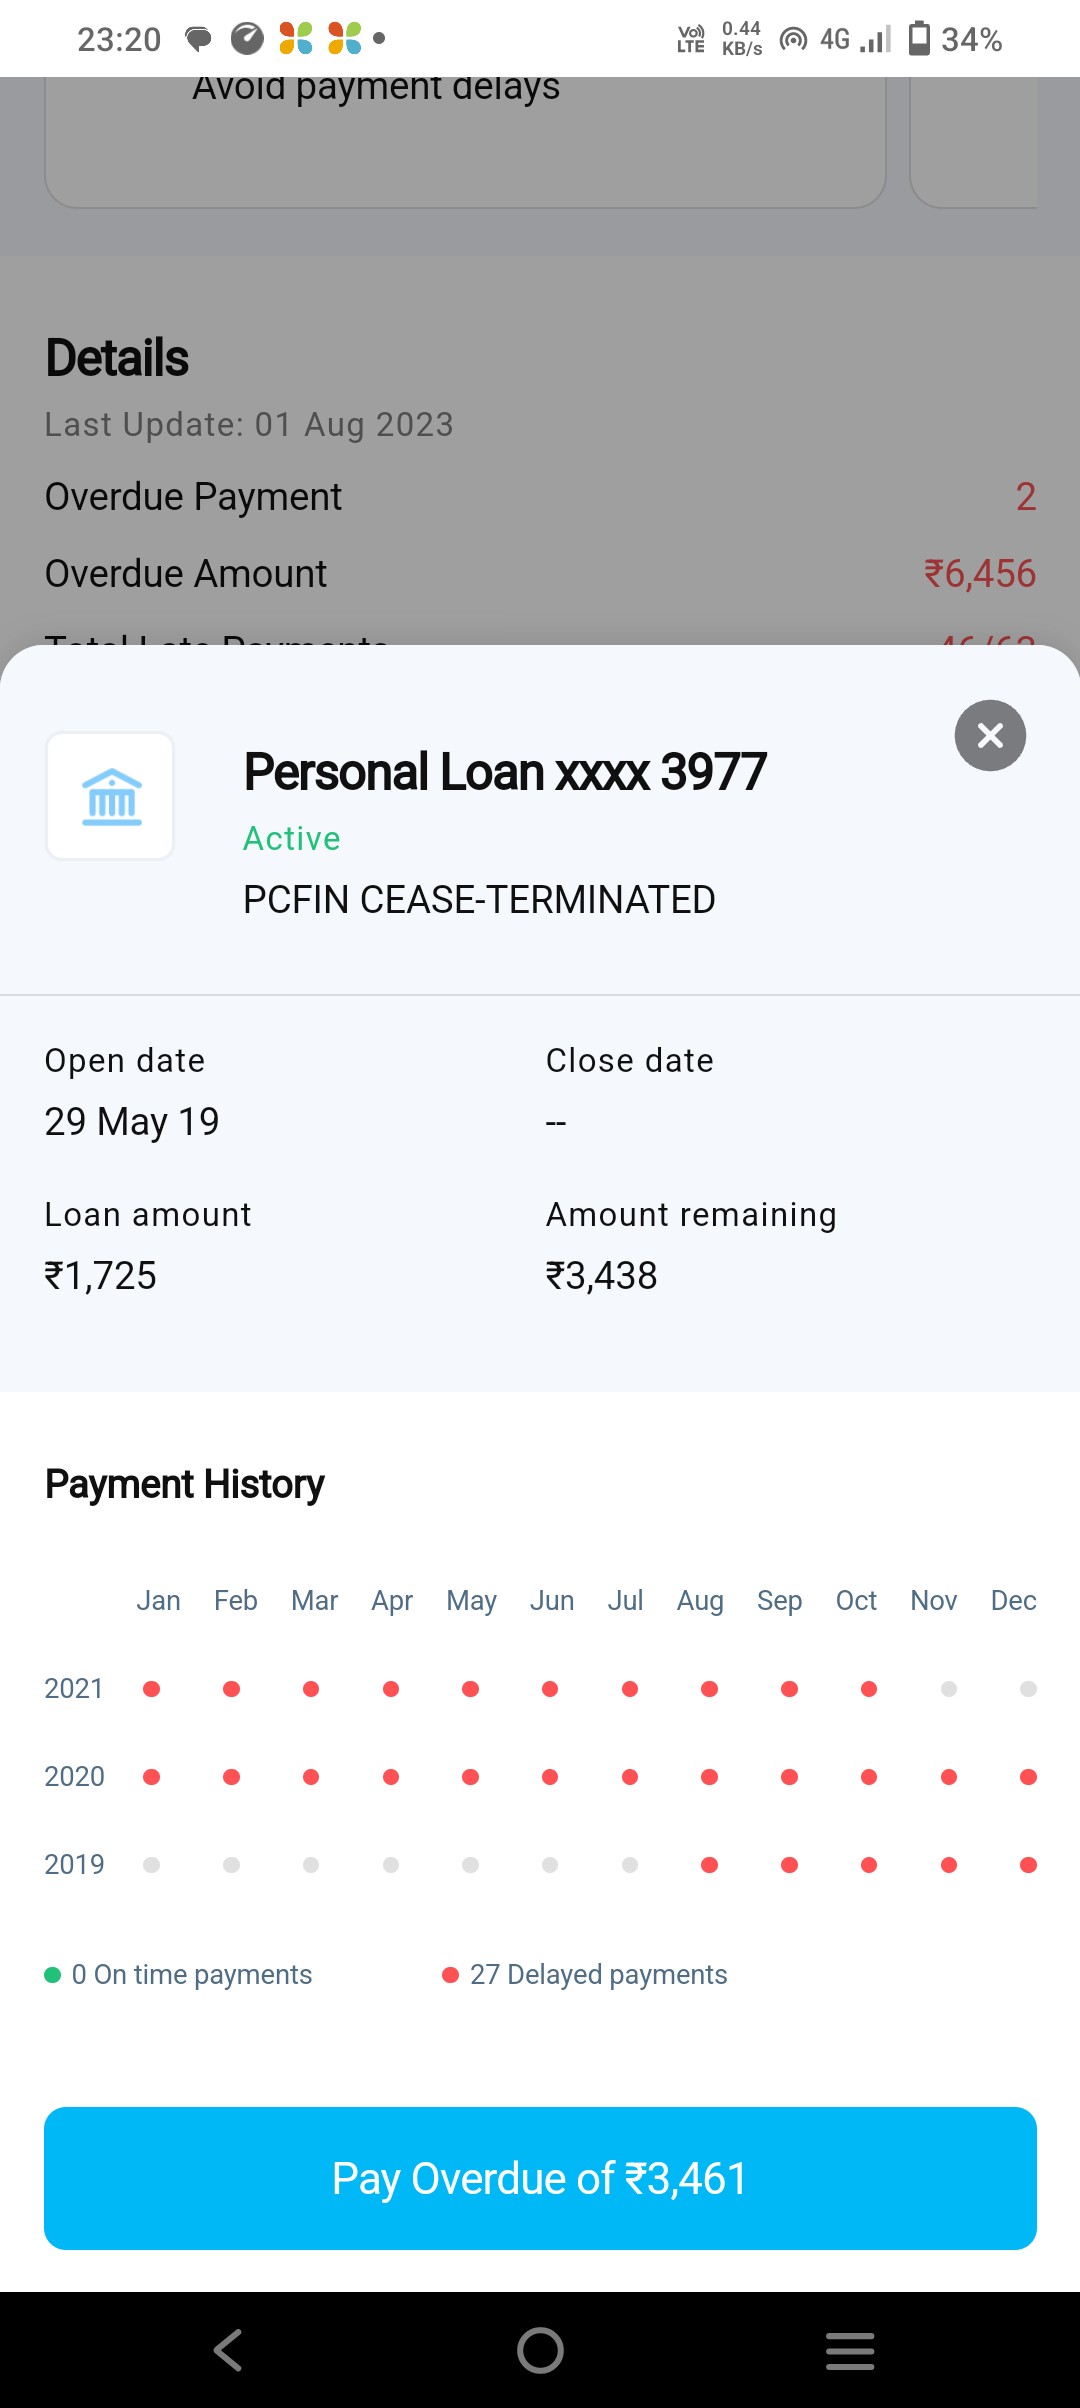This screenshot has height=2408, width=1080.
Task: Close the Personal Loan details sheet
Action: point(990,736)
